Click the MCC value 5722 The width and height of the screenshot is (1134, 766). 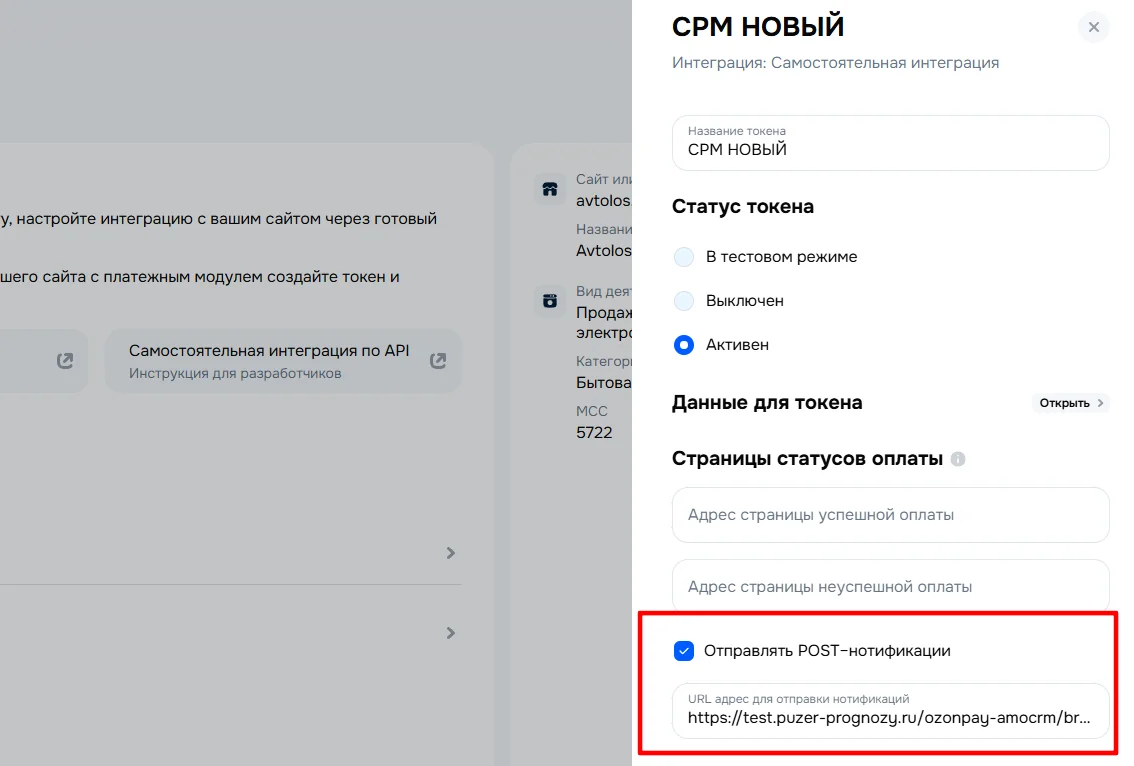[x=594, y=433]
